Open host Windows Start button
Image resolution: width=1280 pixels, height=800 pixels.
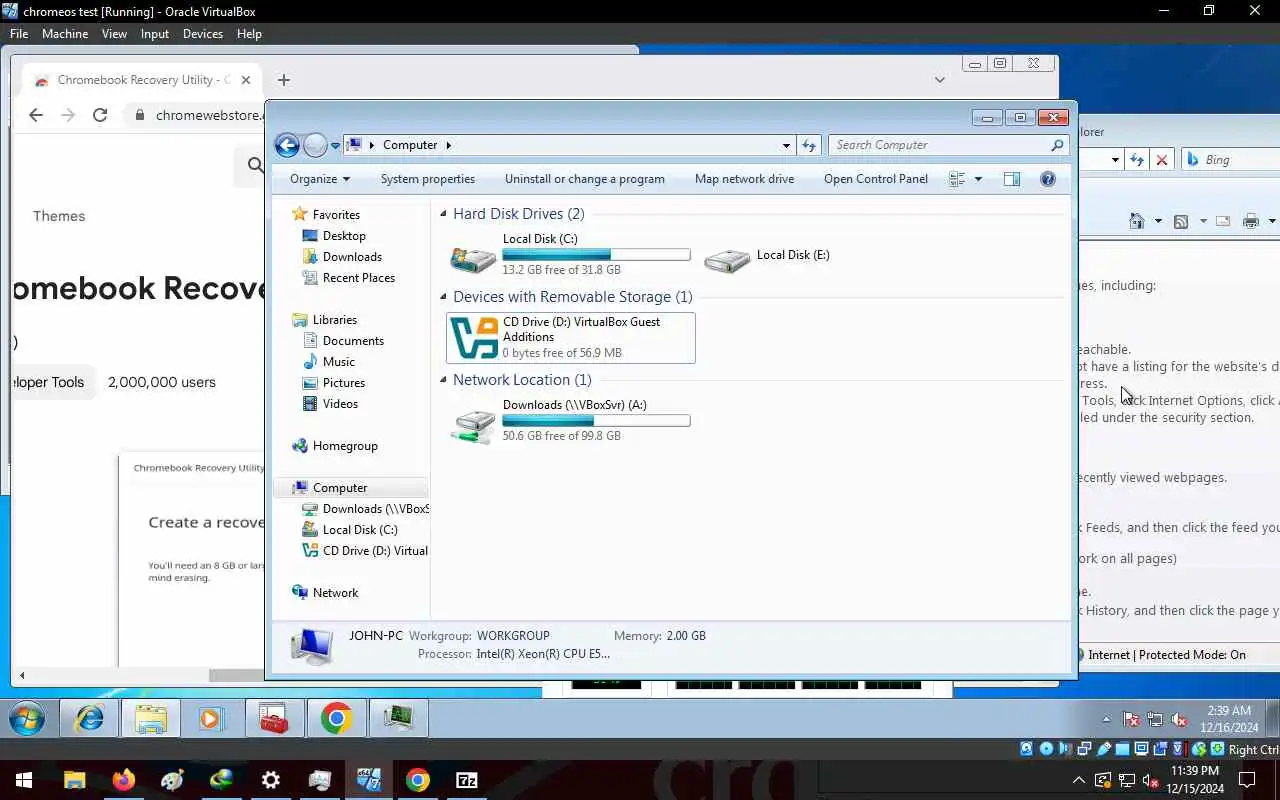24,780
